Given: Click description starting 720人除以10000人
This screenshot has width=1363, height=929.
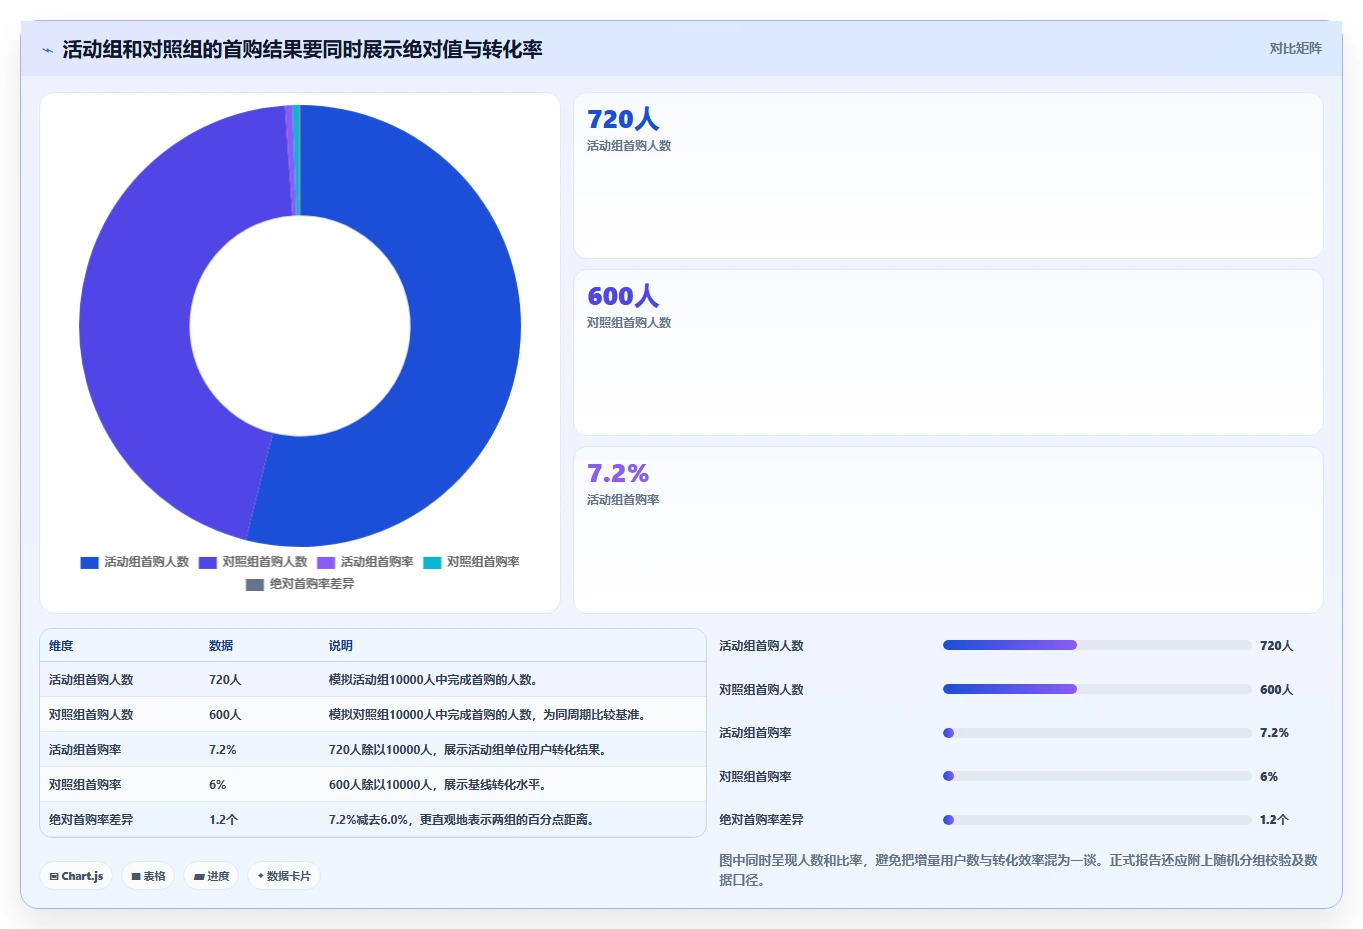Looking at the screenshot, I should [x=467, y=750].
